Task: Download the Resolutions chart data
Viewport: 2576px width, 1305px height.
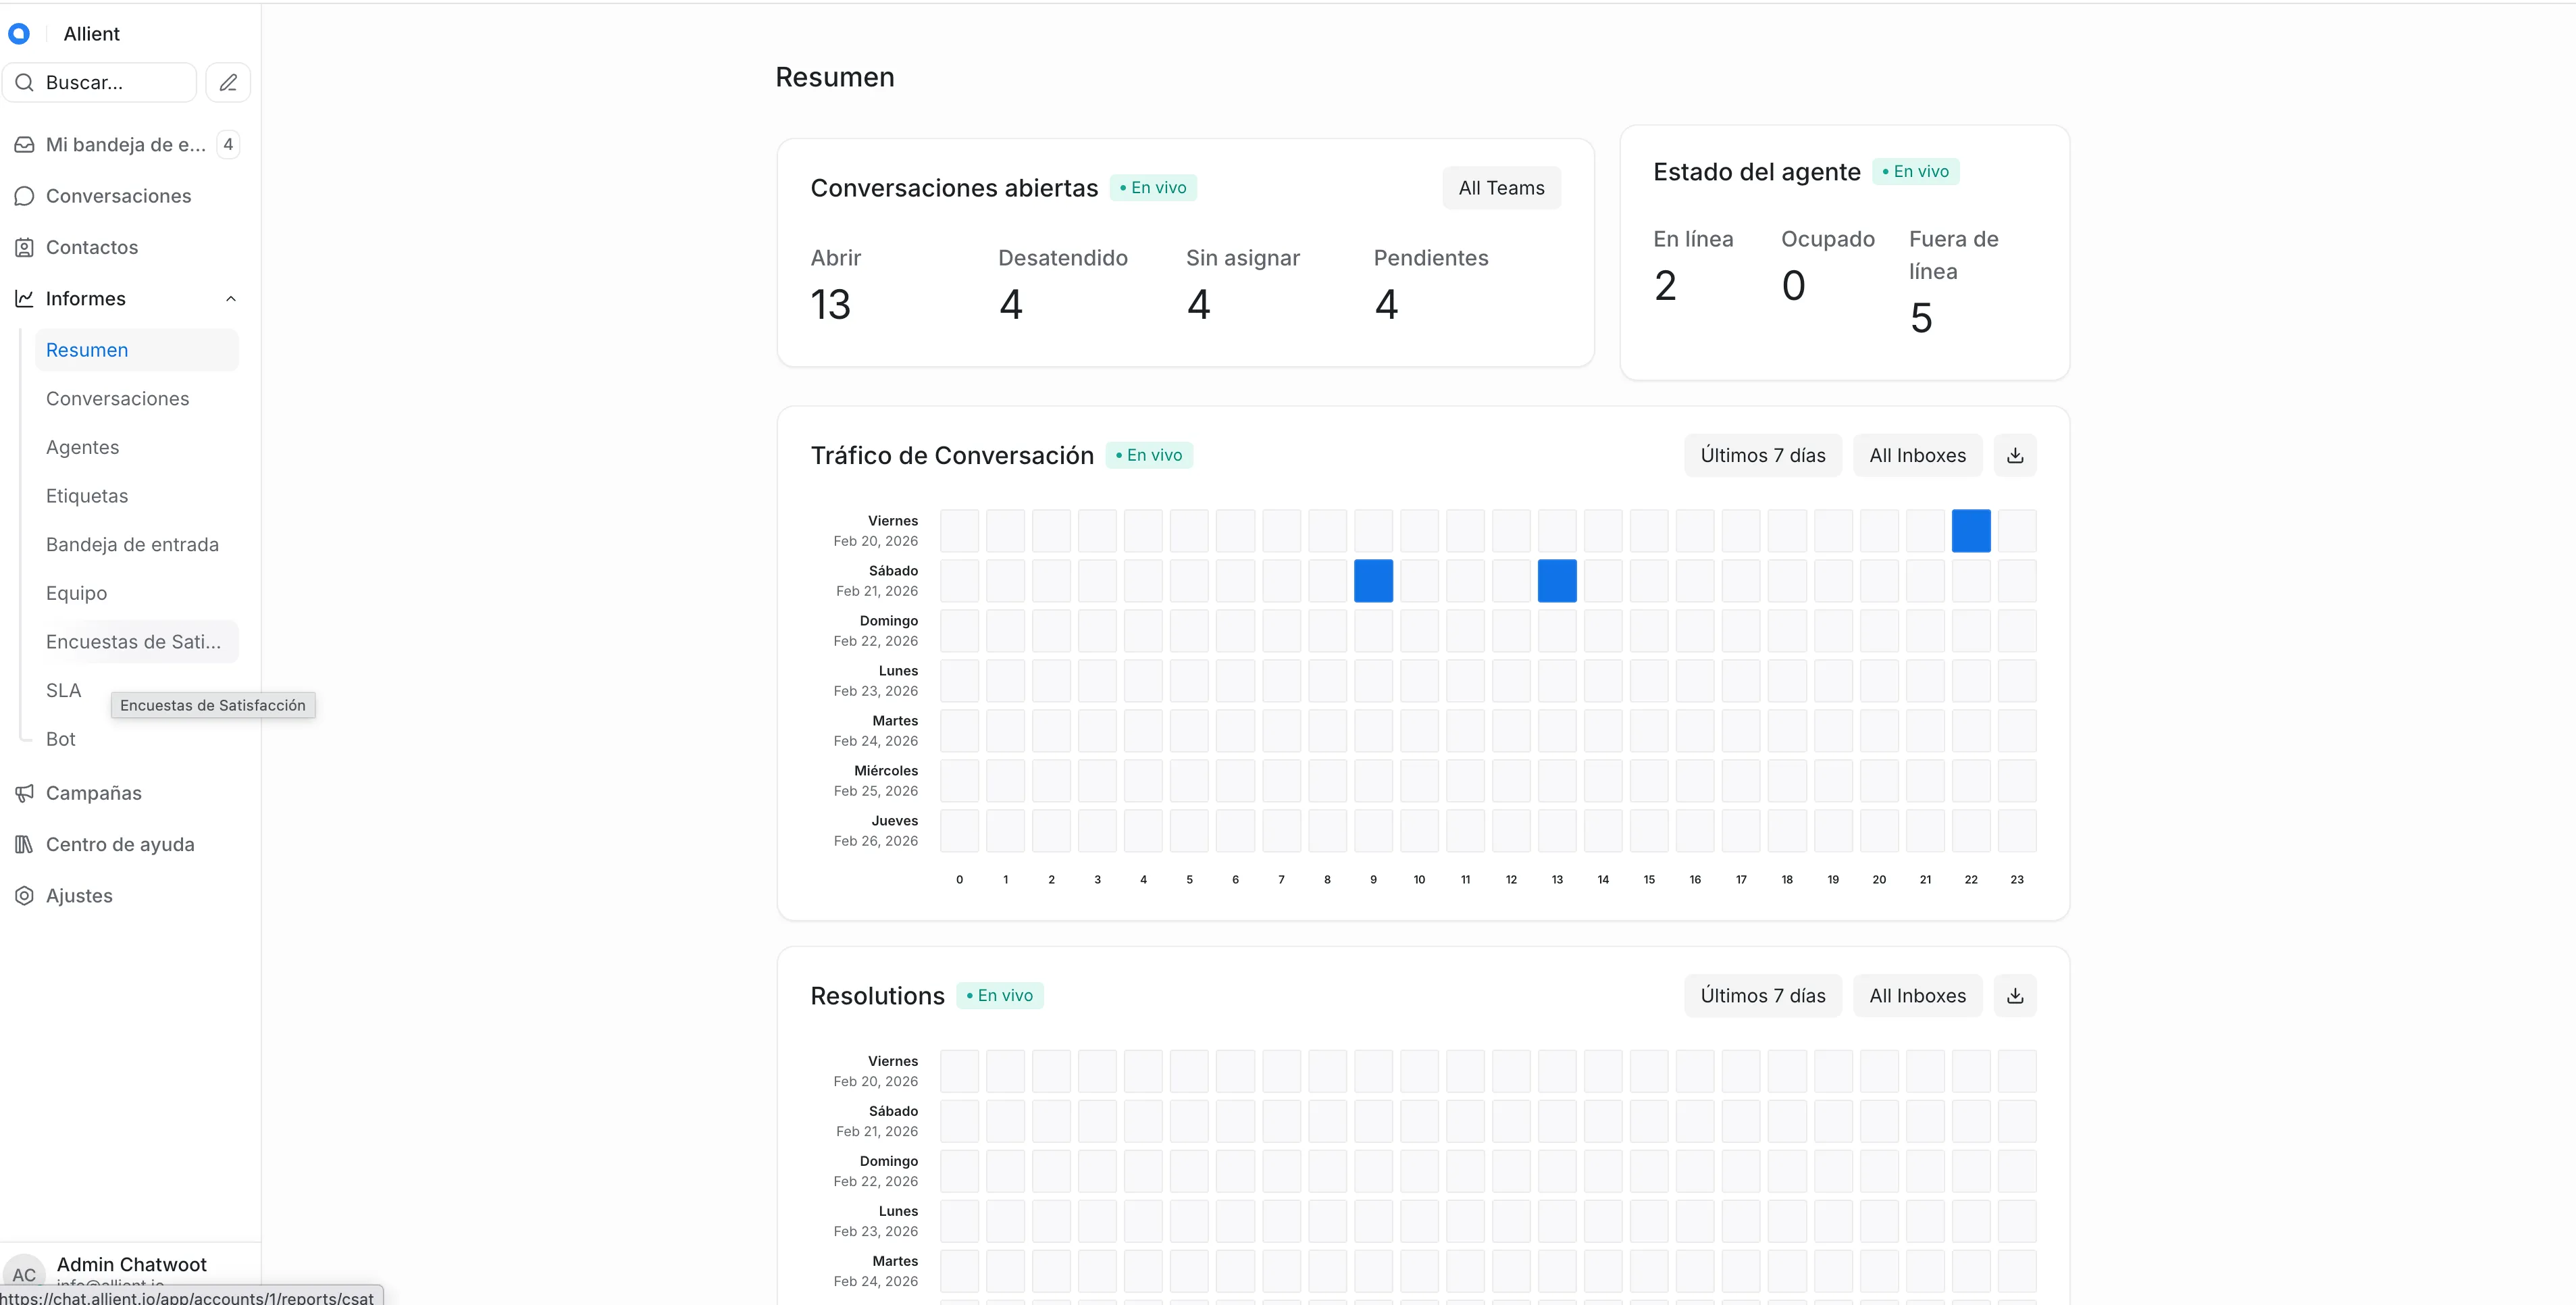Action: (2015, 995)
